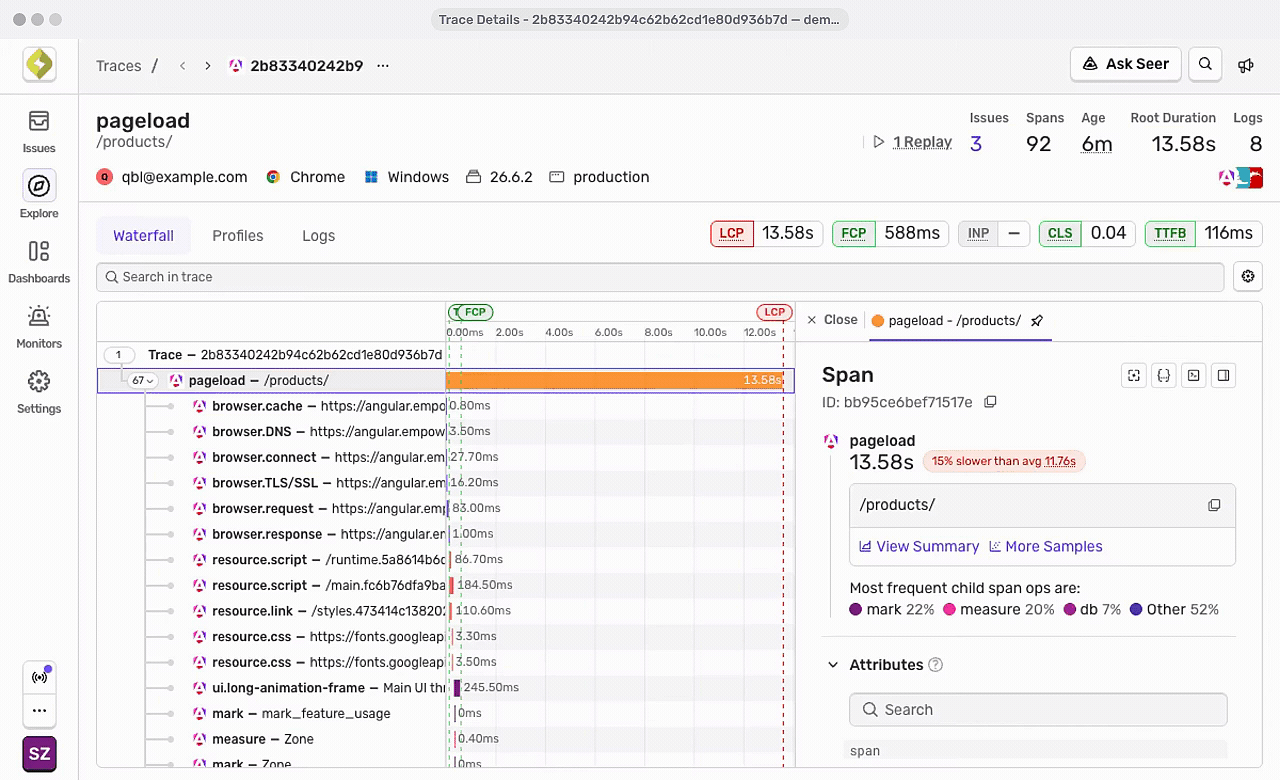The width and height of the screenshot is (1280, 780).
Task: Switch to the Waterfall tab
Action: click(x=143, y=236)
